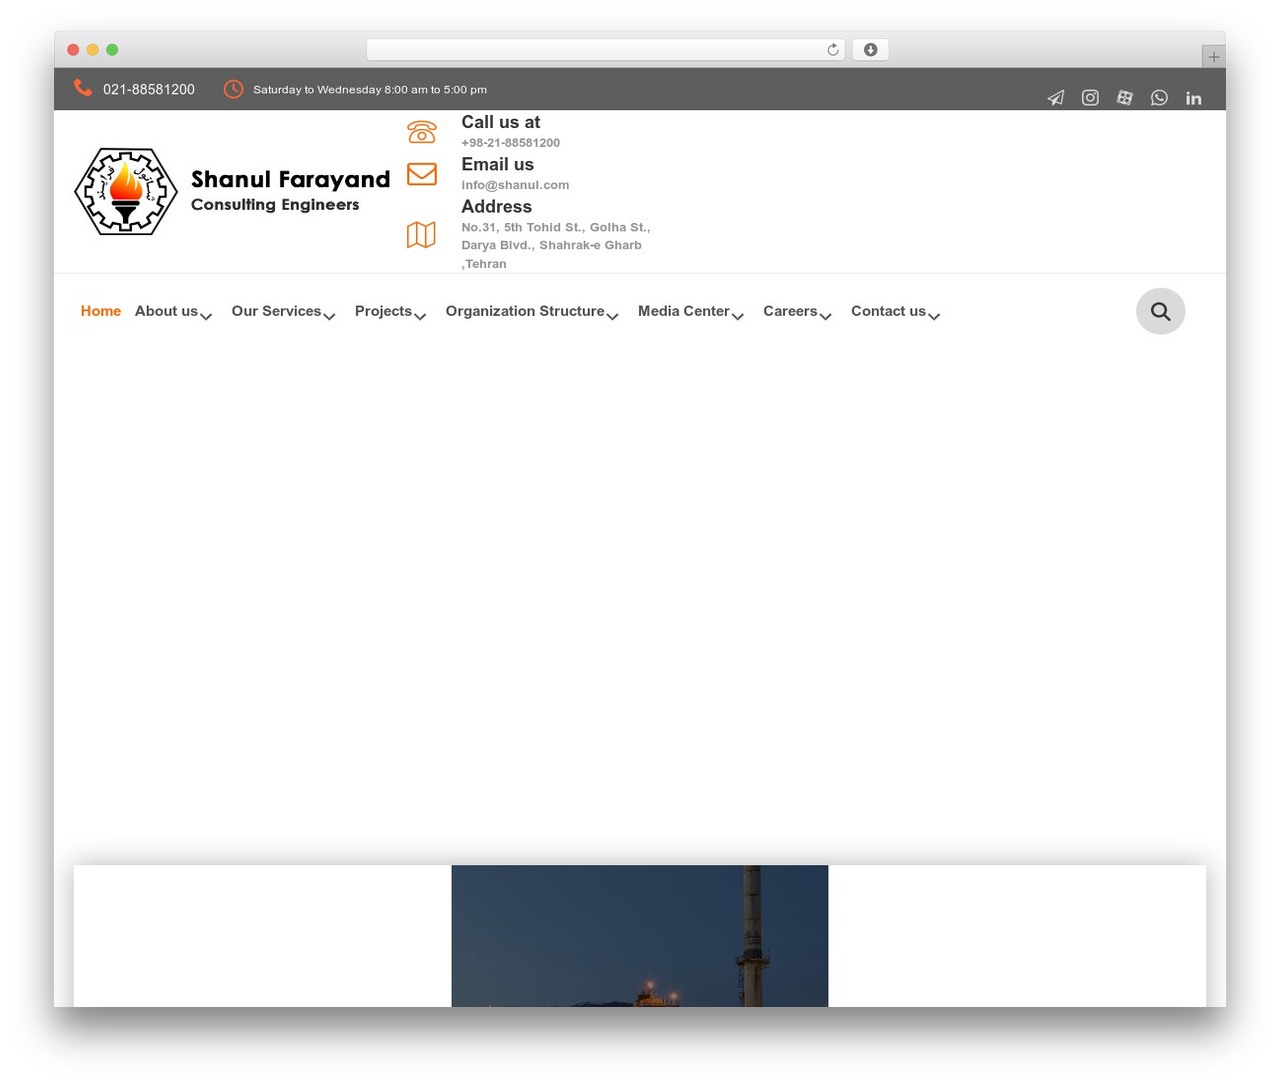Open the site search magnifier button
Screen dimensions: 1280x1084
click(x=1161, y=311)
